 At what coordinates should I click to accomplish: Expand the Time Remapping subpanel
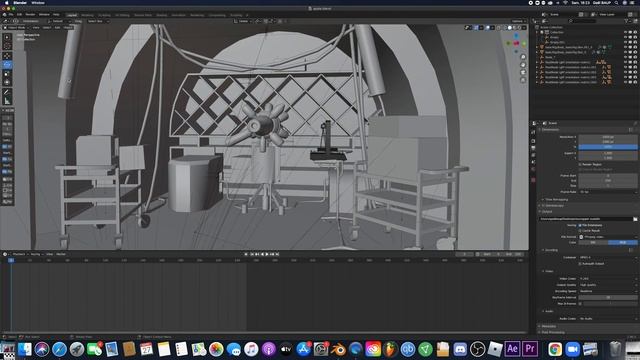coord(556,200)
